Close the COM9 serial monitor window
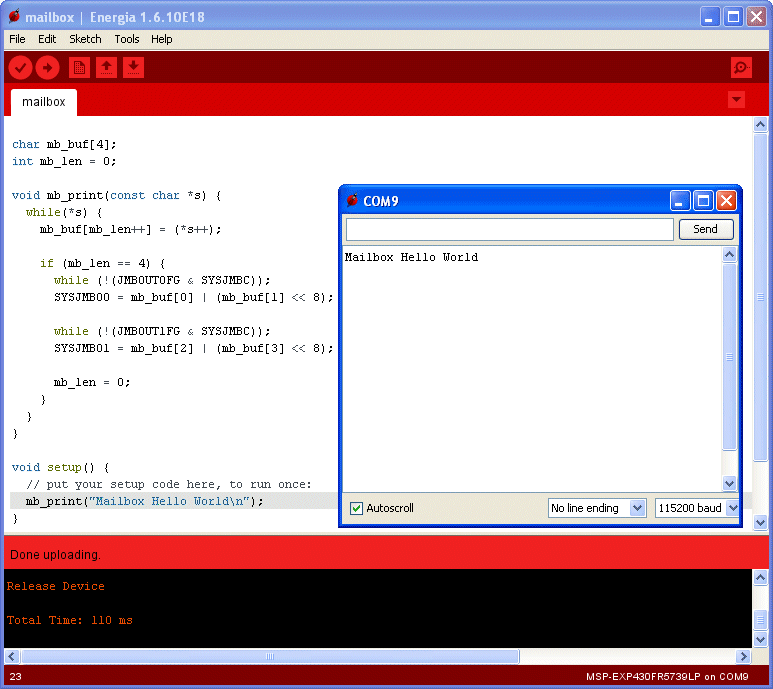 pyautogui.click(x=726, y=201)
